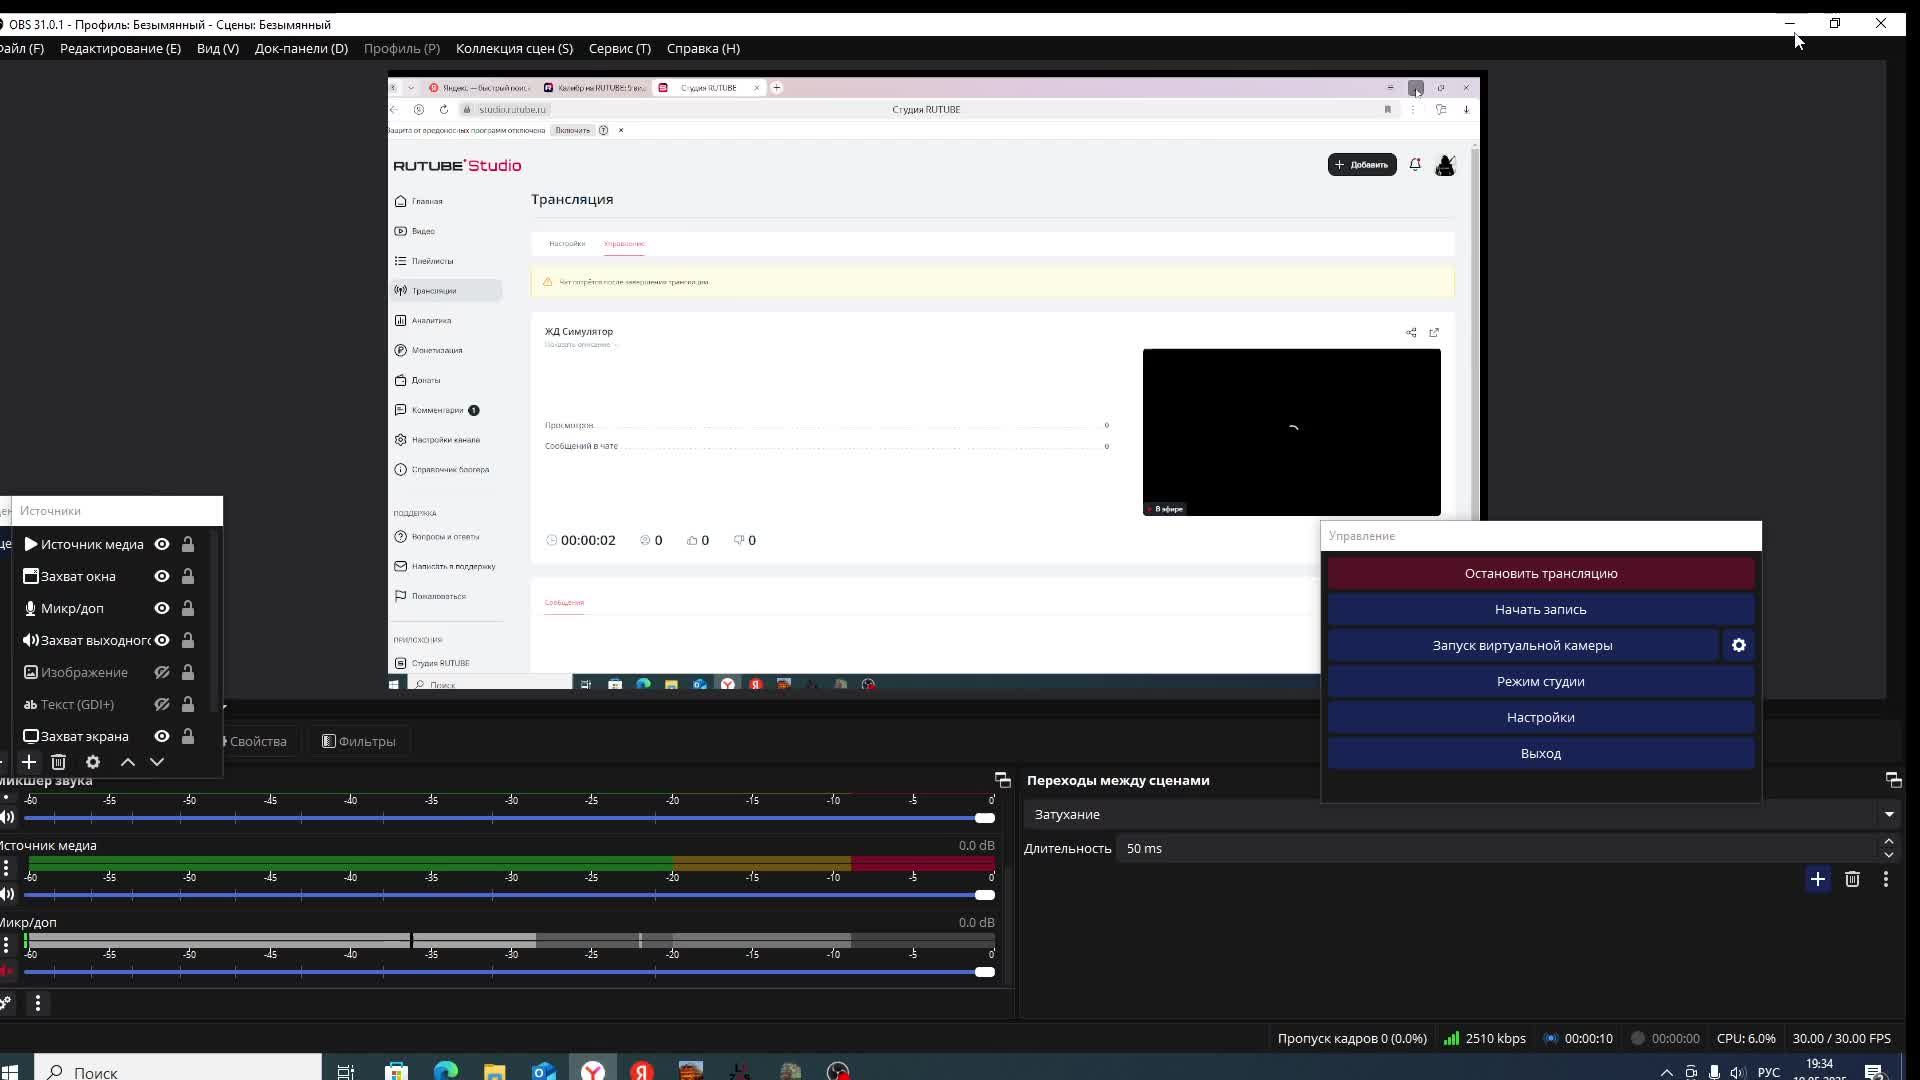Viewport: 1920px width, 1080px height.
Task: Click the add source plus icon
Action: pos(29,762)
